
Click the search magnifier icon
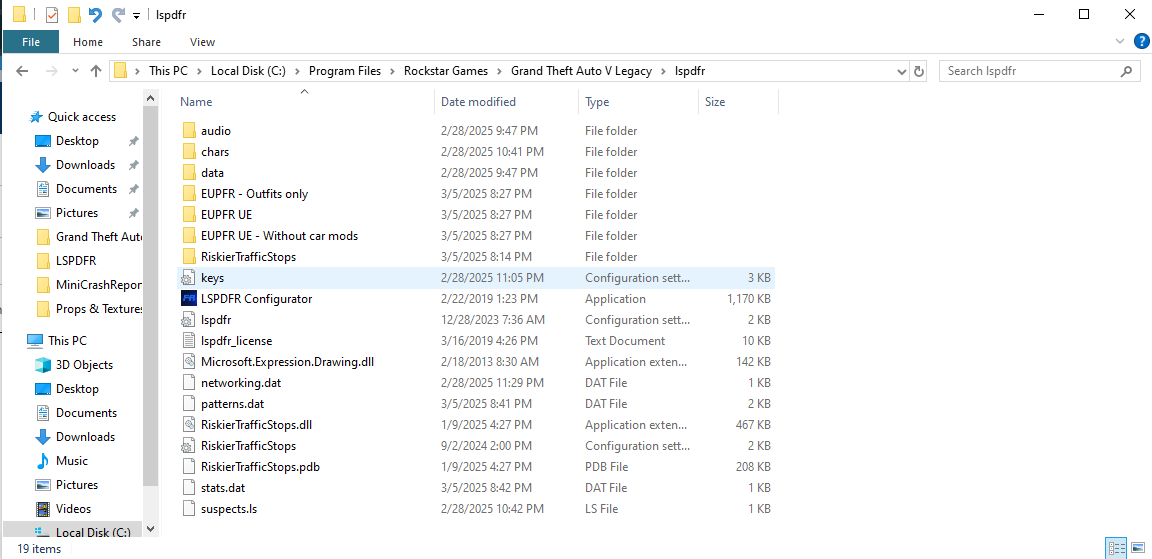click(x=1126, y=71)
